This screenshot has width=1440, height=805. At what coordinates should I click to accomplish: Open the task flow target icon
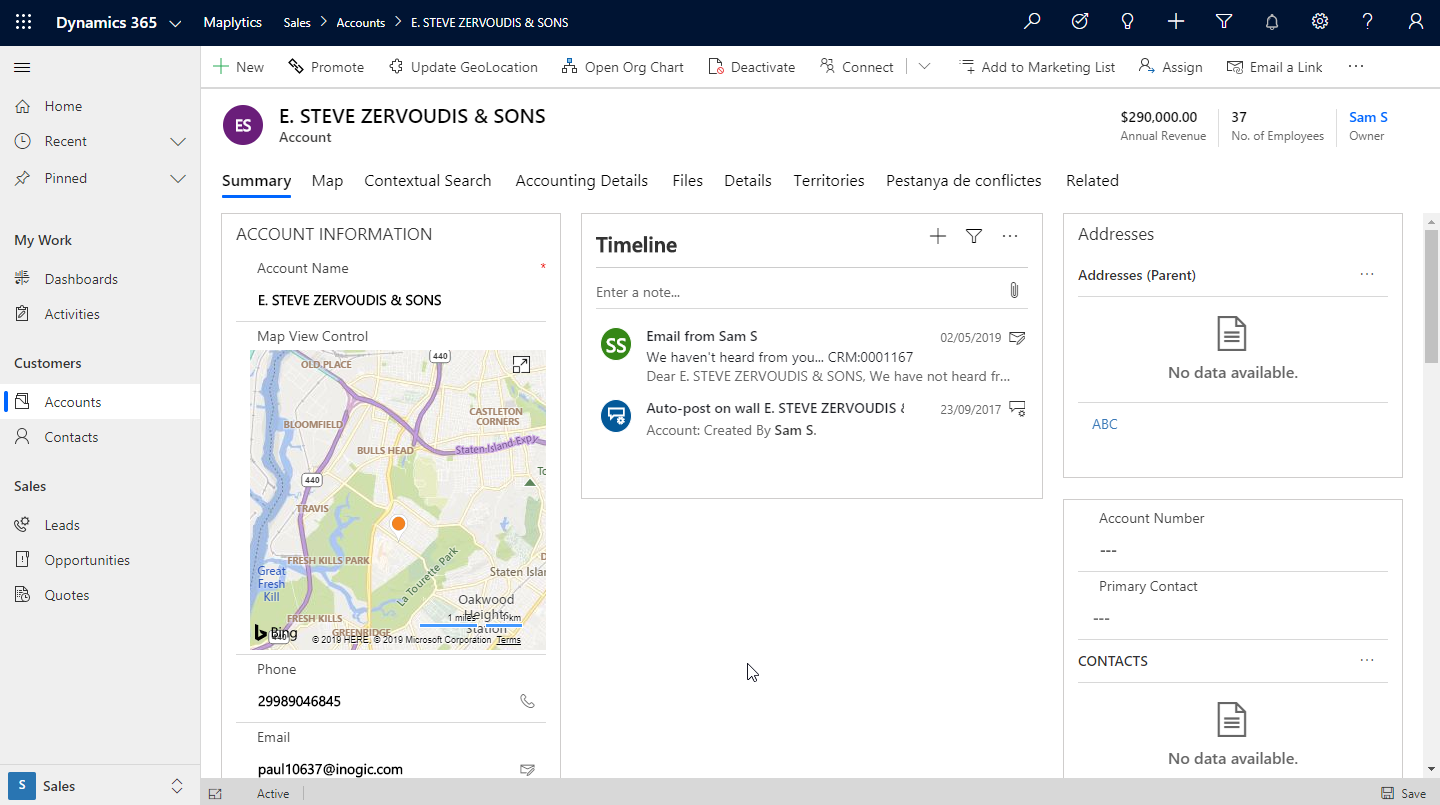(x=1080, y=22)
